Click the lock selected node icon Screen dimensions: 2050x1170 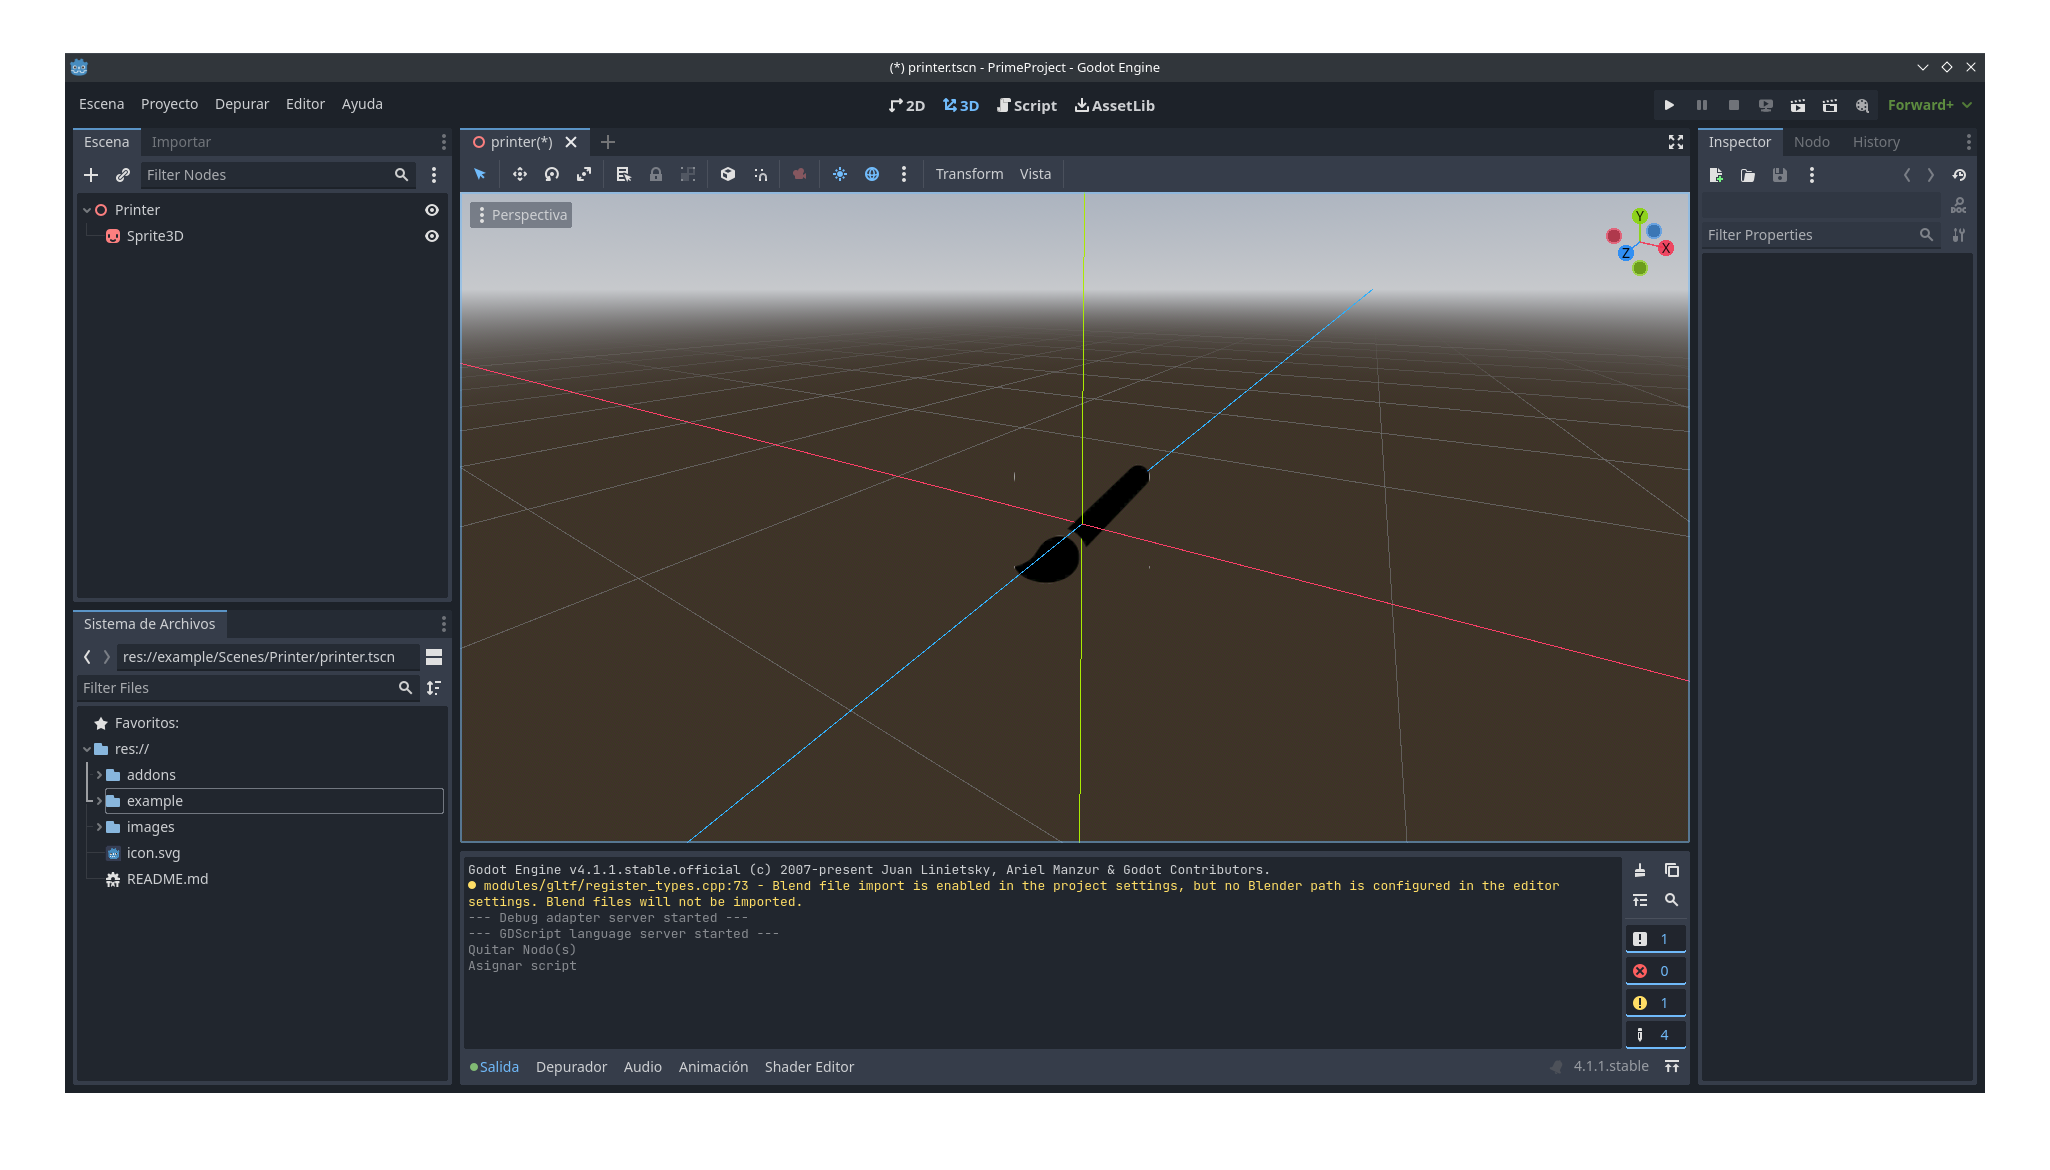656,174
